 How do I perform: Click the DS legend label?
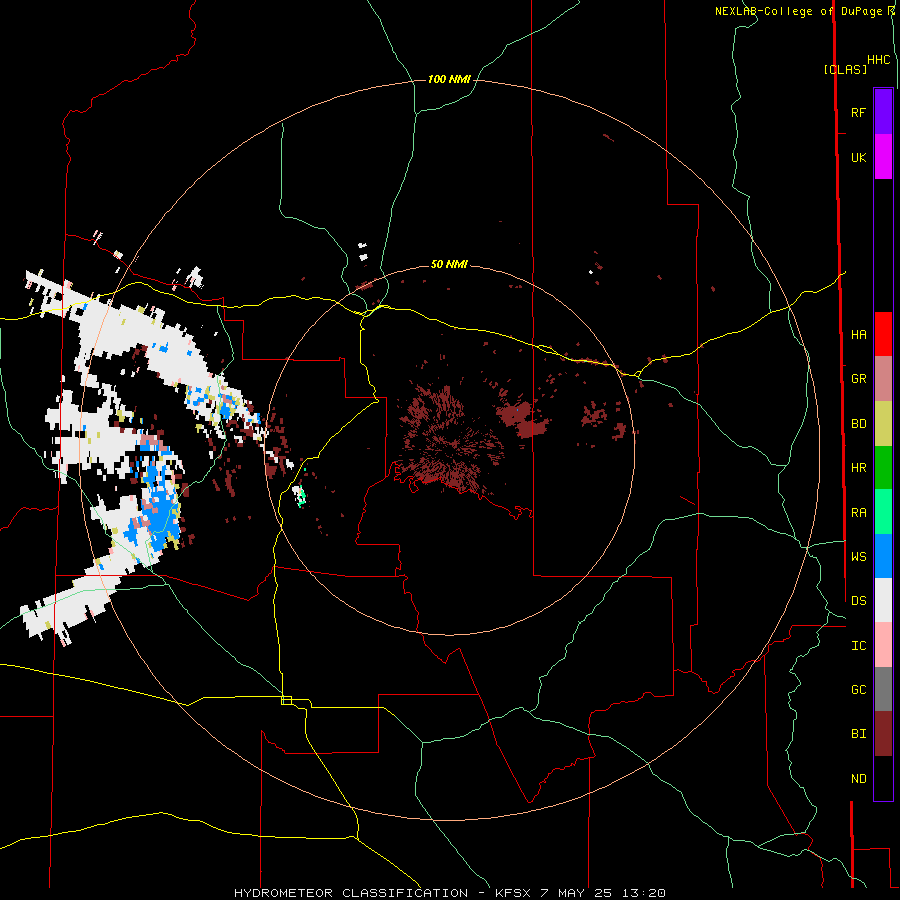(858, 600)
